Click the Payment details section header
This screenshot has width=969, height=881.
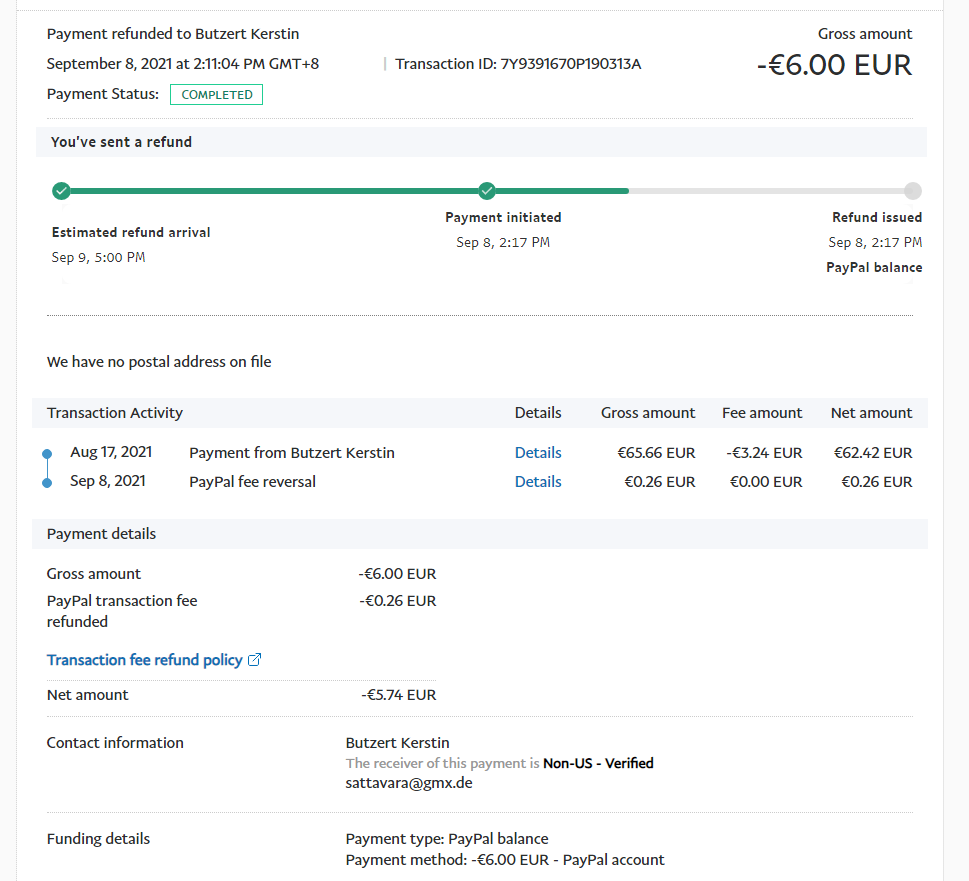[x=101, y=534]
